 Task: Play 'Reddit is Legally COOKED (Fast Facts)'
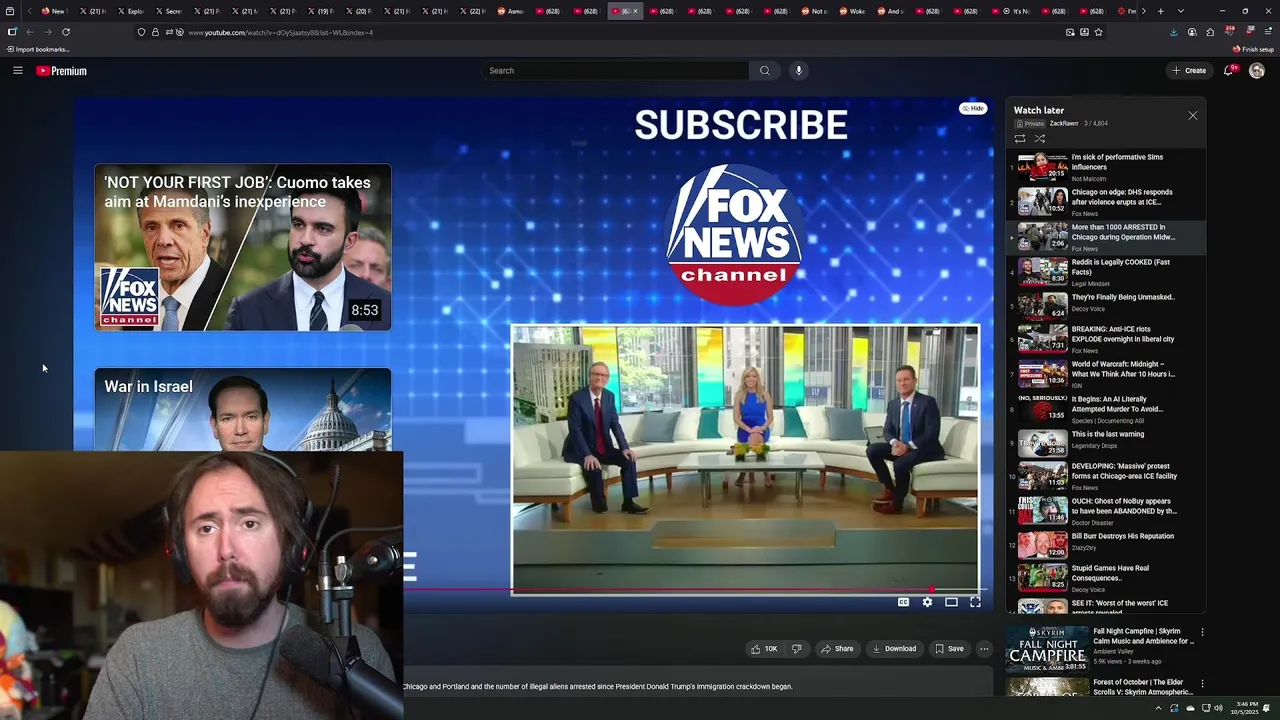1105,272
